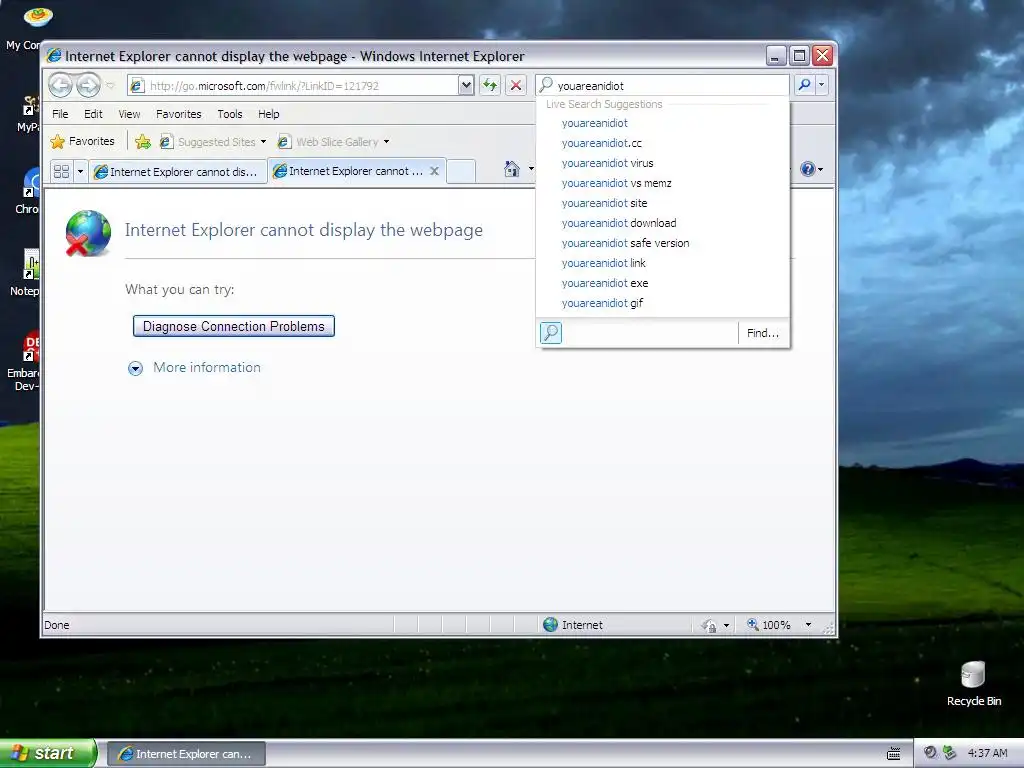
Task: Click Internet Explorer taskbar button
Action: click(186, 754)
